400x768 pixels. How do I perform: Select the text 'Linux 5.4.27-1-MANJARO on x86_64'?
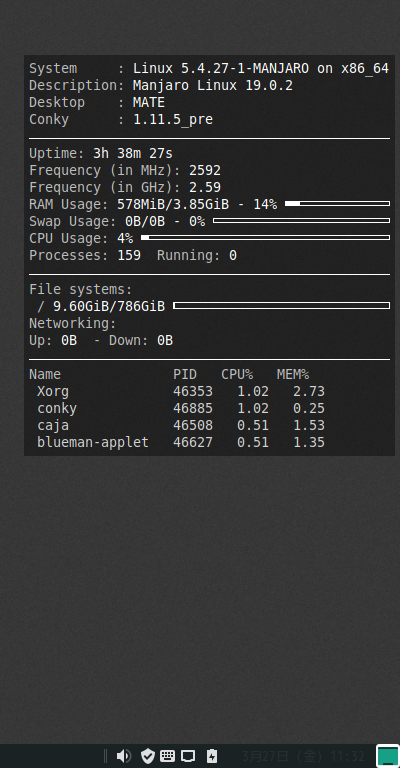pos(261,69)
